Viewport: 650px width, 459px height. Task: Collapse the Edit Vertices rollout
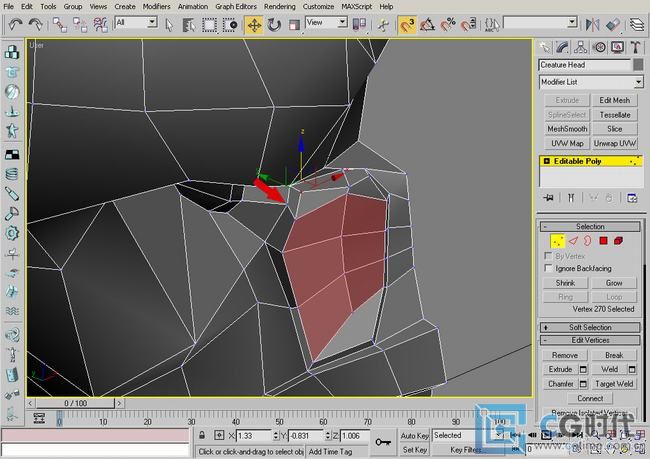tap(590, 340)
